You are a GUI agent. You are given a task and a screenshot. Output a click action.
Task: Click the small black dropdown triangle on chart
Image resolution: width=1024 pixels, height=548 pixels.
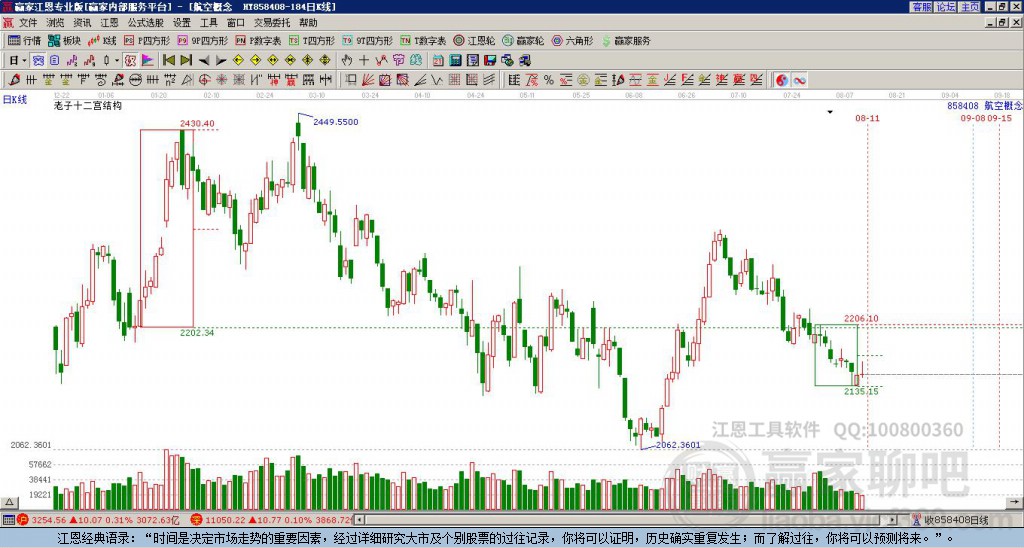tap(830, 112)
